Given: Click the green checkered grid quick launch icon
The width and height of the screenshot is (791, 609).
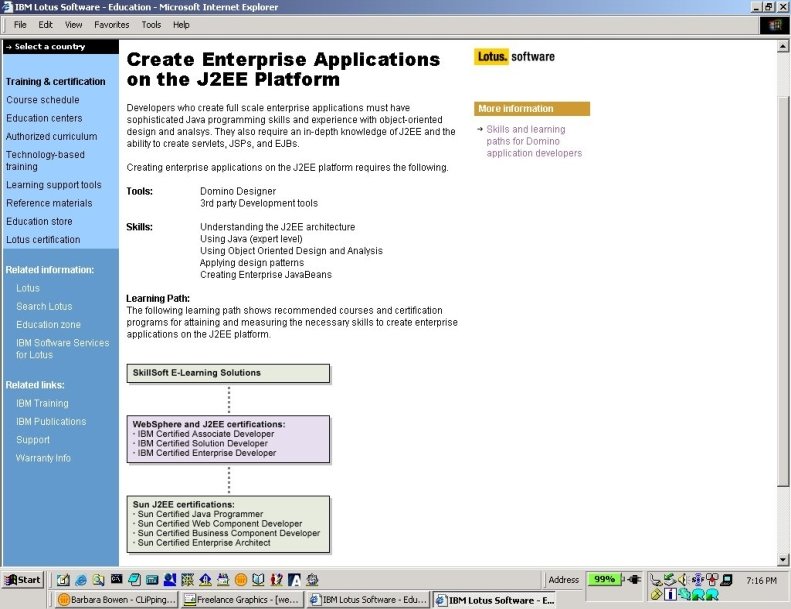Looking at the screenshot, I should [188, 580].
